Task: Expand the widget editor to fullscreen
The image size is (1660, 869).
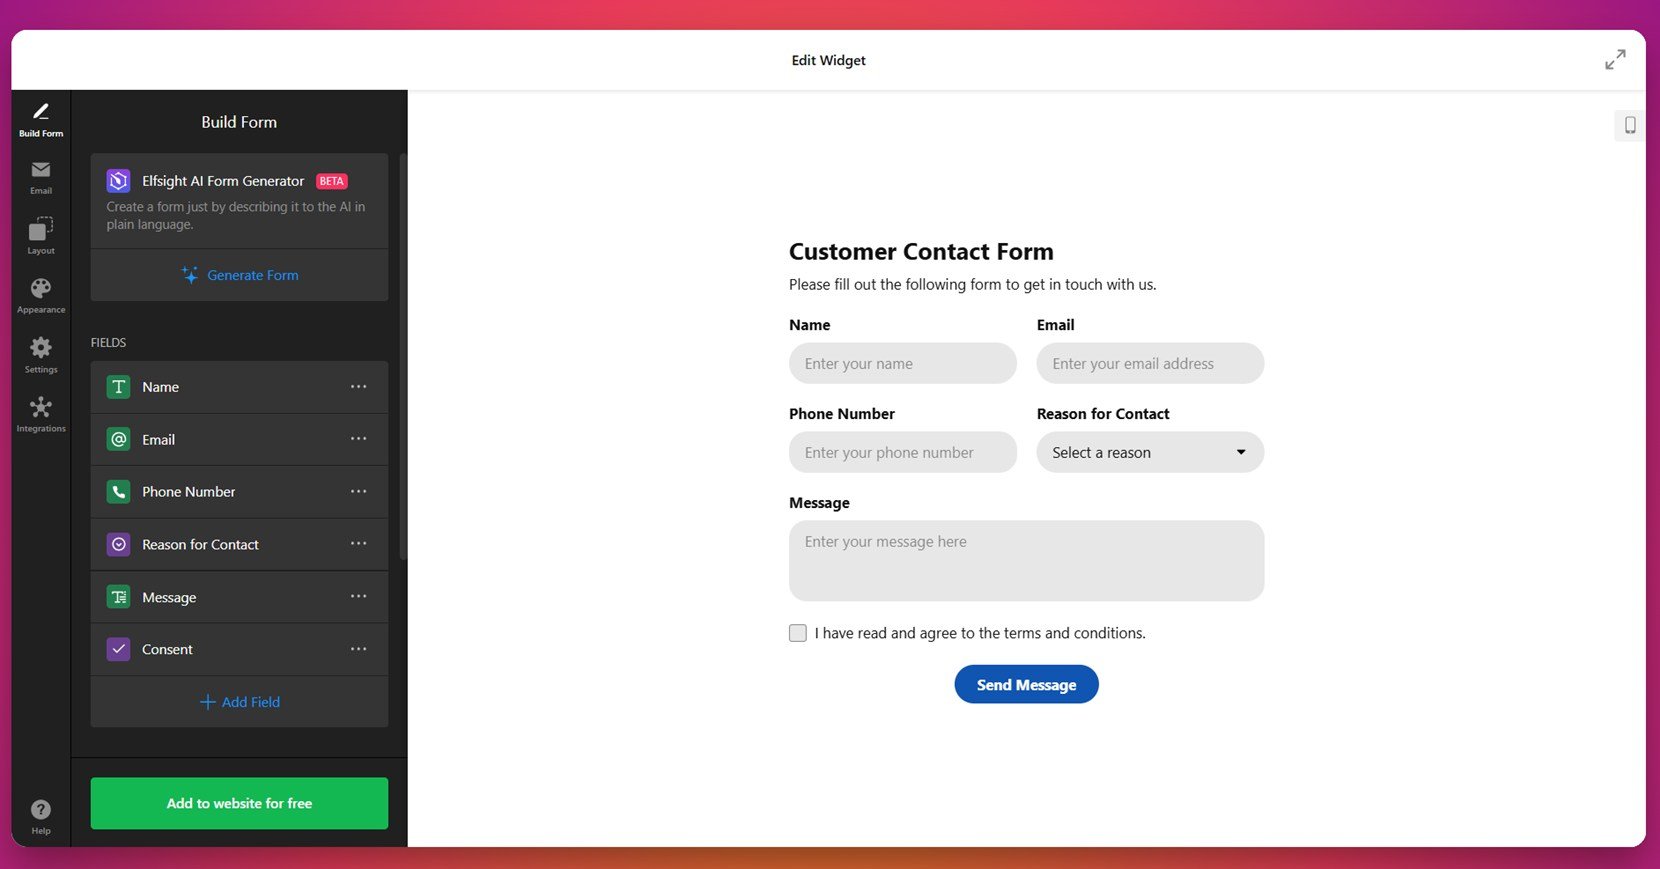Action: (x=1615, y=60)
